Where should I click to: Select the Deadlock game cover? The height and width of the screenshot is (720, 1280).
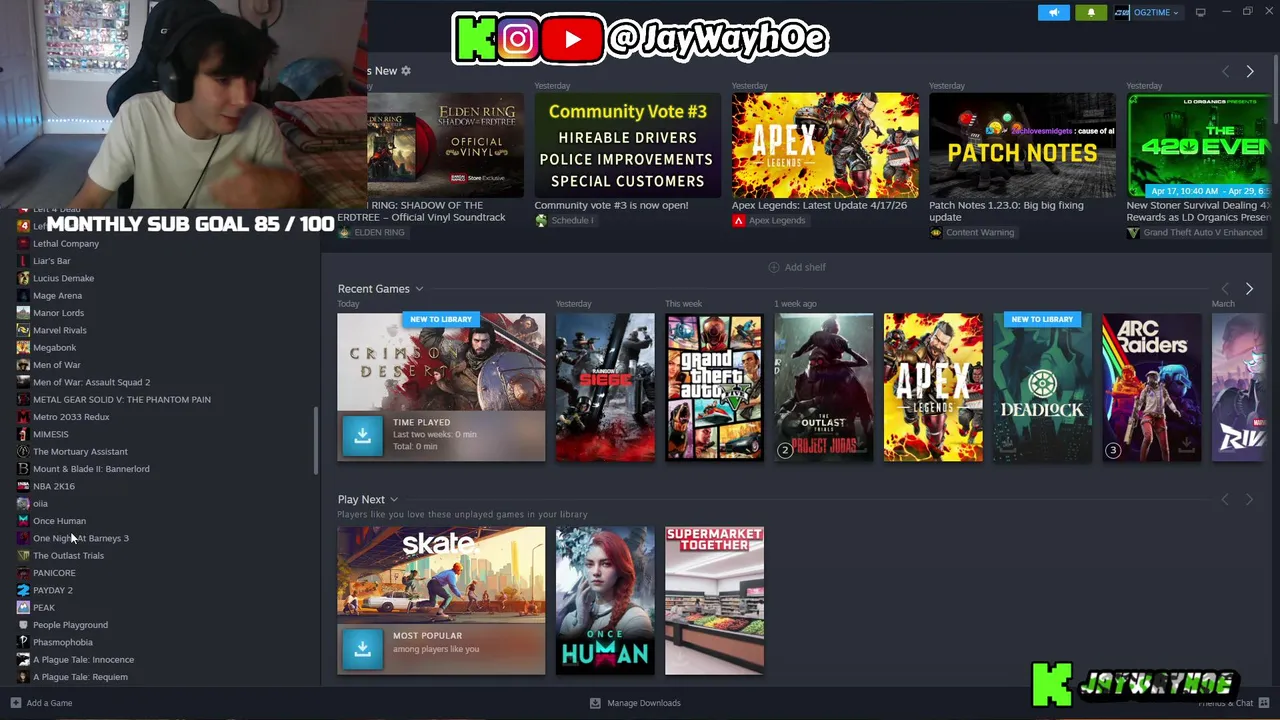(x=1042, y=387)
